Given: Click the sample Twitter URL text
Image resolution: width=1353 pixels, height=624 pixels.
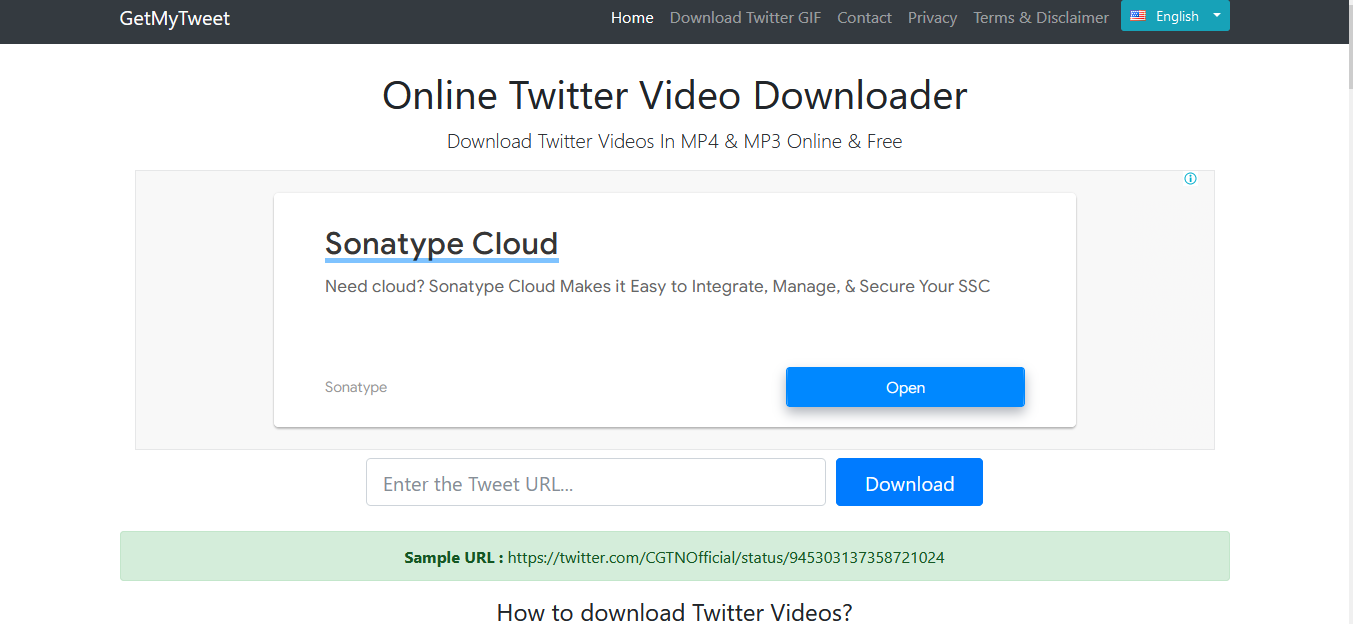Looking at the screenshot, I should coord(726,557).
